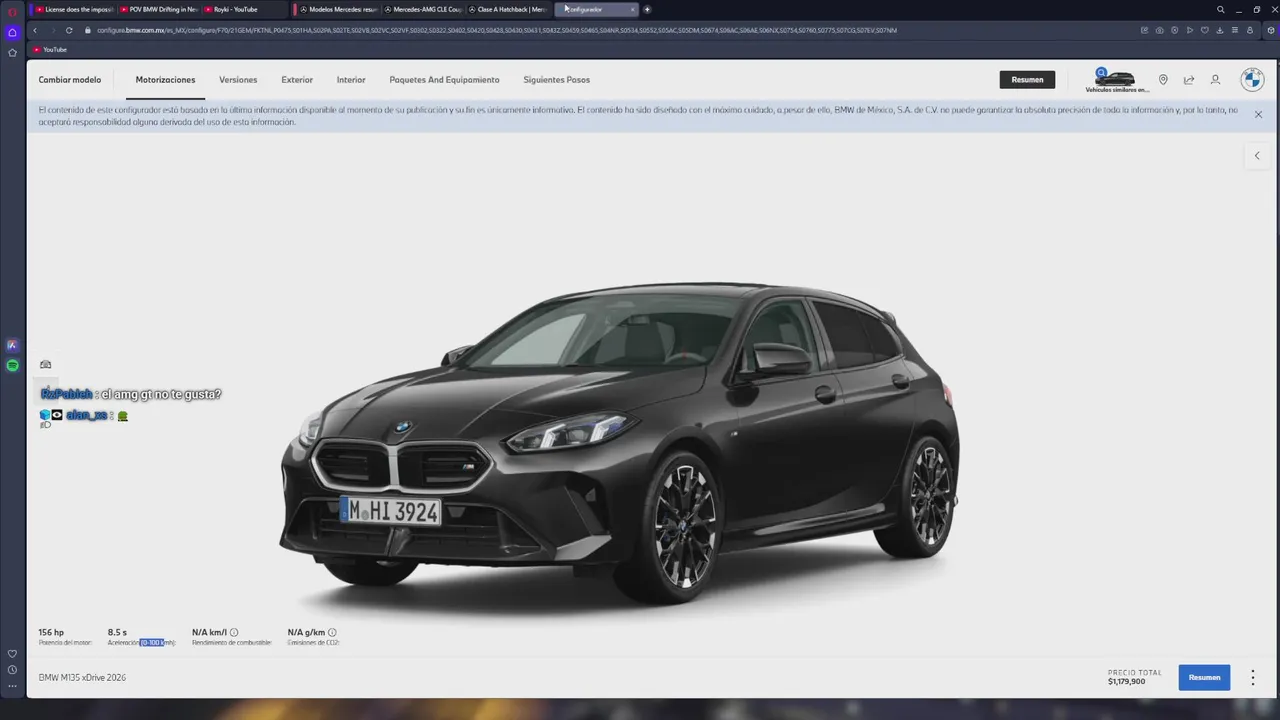
Task: Collapse side panel with left chevron
Action: tap(1257, 155)
